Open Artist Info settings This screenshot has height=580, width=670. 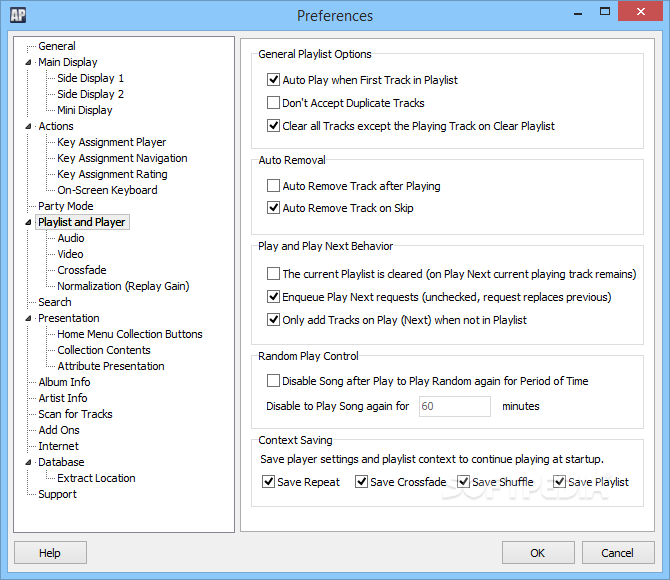pyautogui.click(x=63, y=398)
